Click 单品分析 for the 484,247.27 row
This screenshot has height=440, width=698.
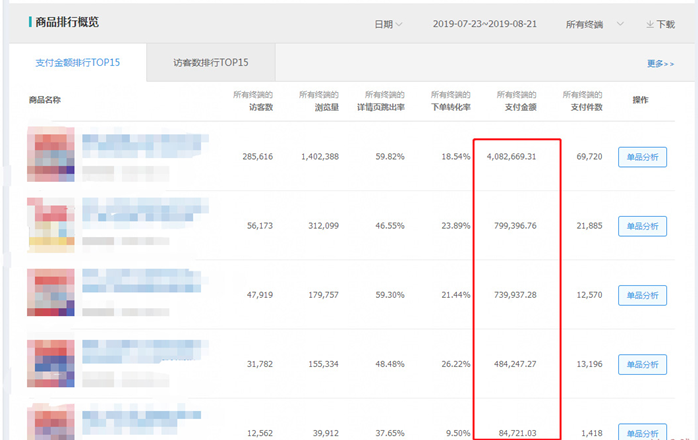tap(642, 364)
